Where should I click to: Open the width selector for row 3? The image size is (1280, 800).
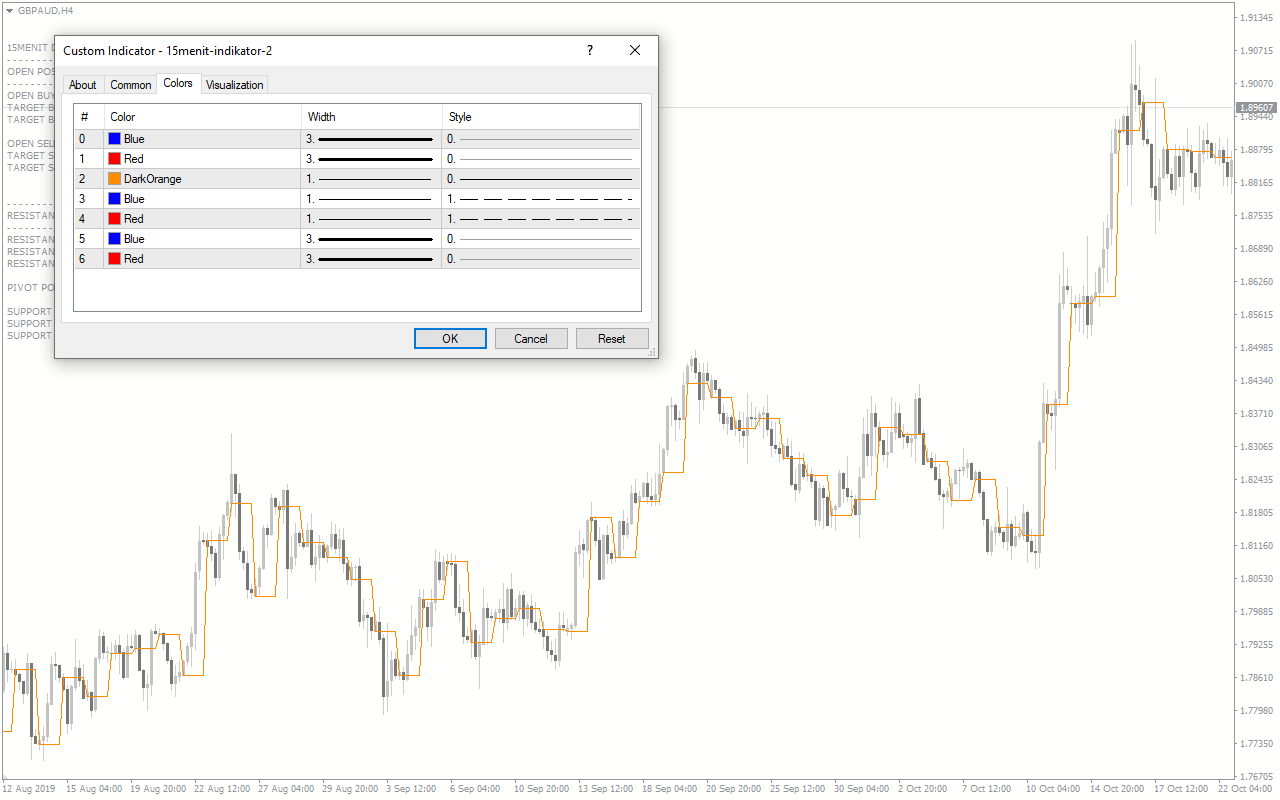[371, 199]
